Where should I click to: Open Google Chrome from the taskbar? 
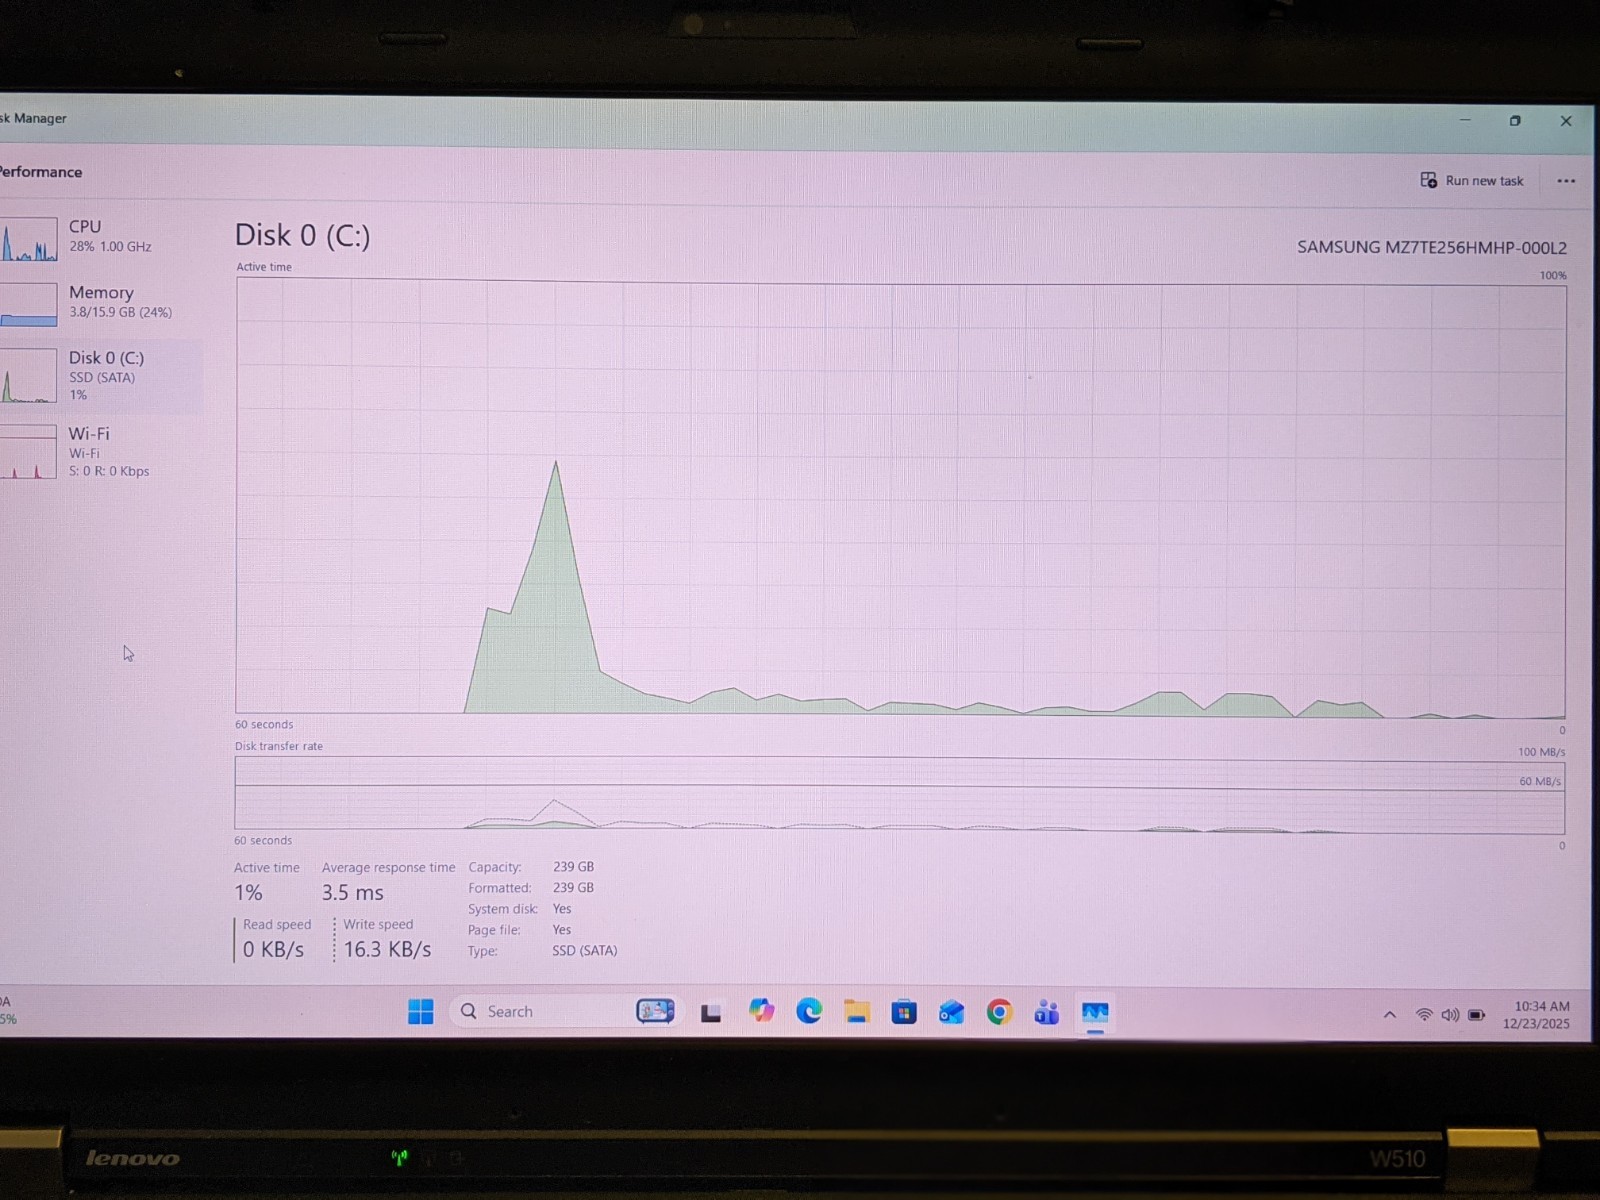[x=999, y=1013]
